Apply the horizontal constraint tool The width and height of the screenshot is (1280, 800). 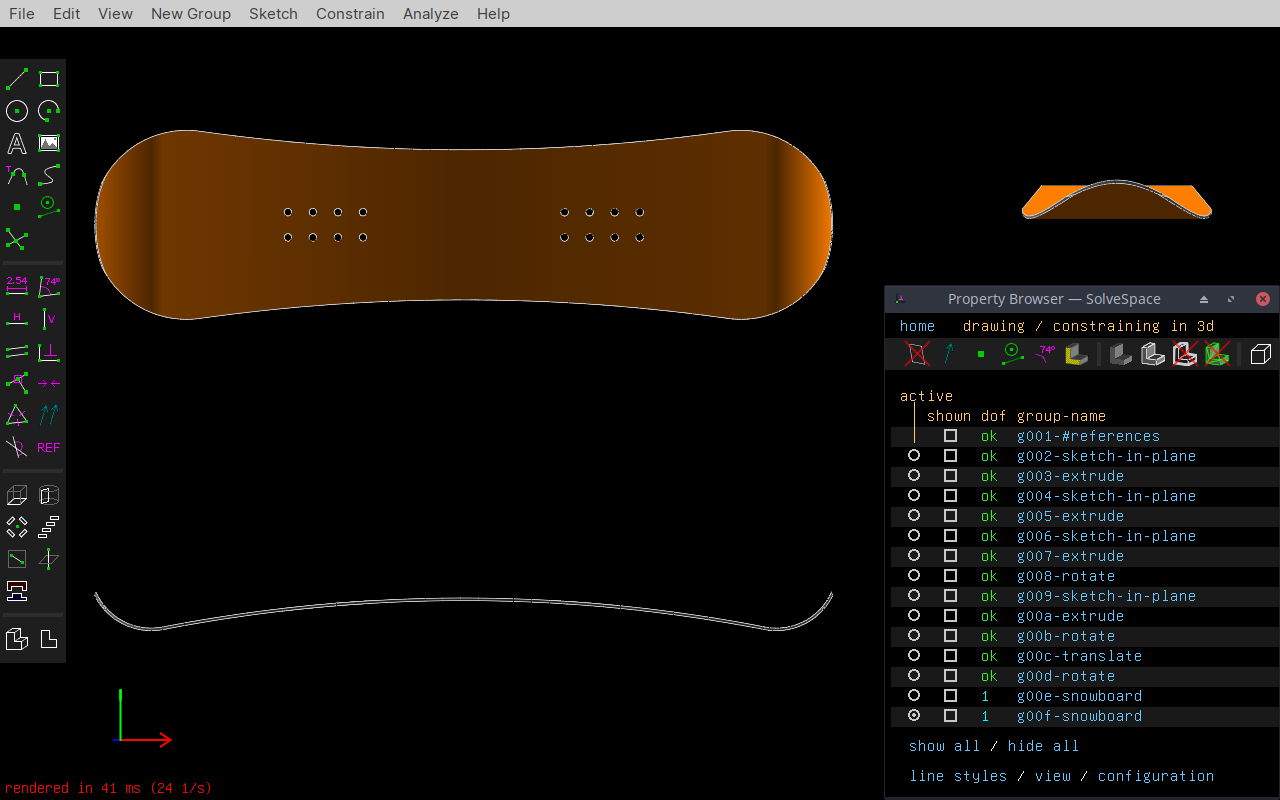coord(17,318)
